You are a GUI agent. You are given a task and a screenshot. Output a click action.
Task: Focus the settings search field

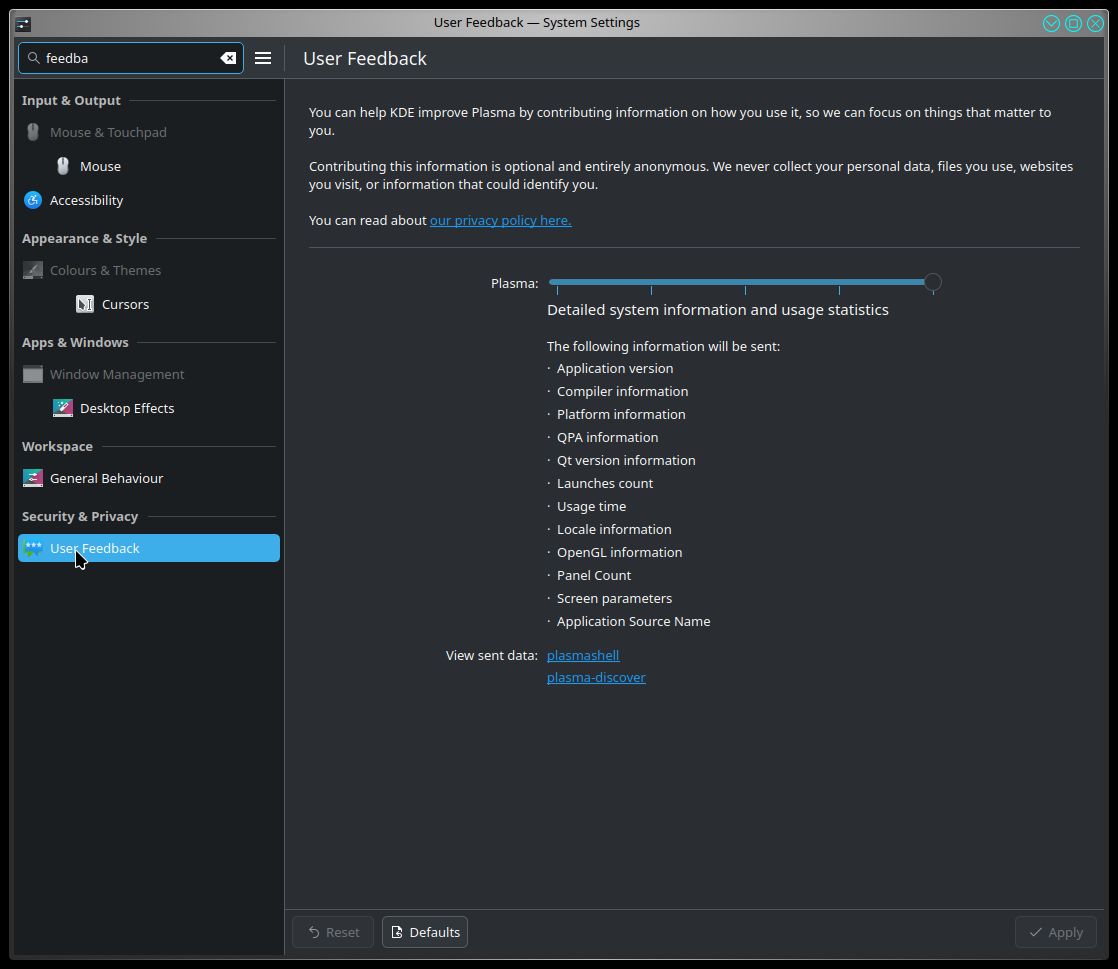pos(130,58)
